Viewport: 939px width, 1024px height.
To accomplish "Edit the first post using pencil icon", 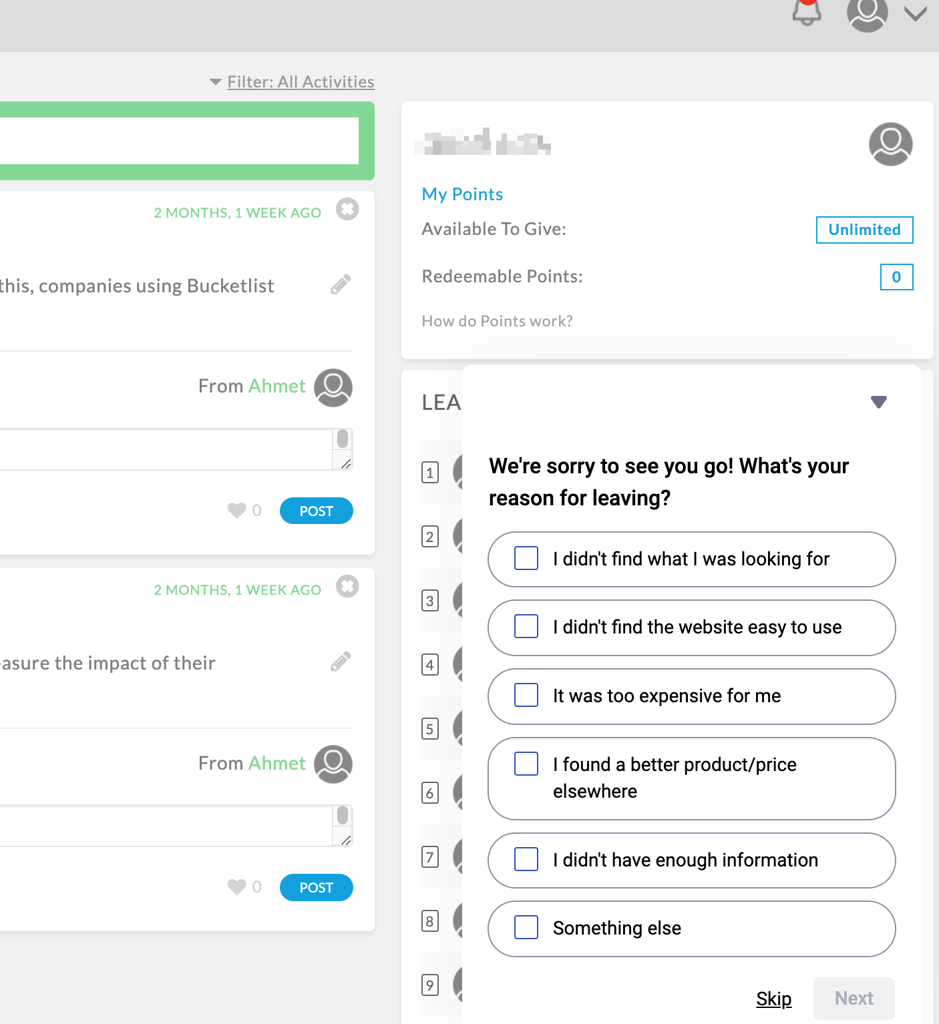I will (x=341, y=285).
